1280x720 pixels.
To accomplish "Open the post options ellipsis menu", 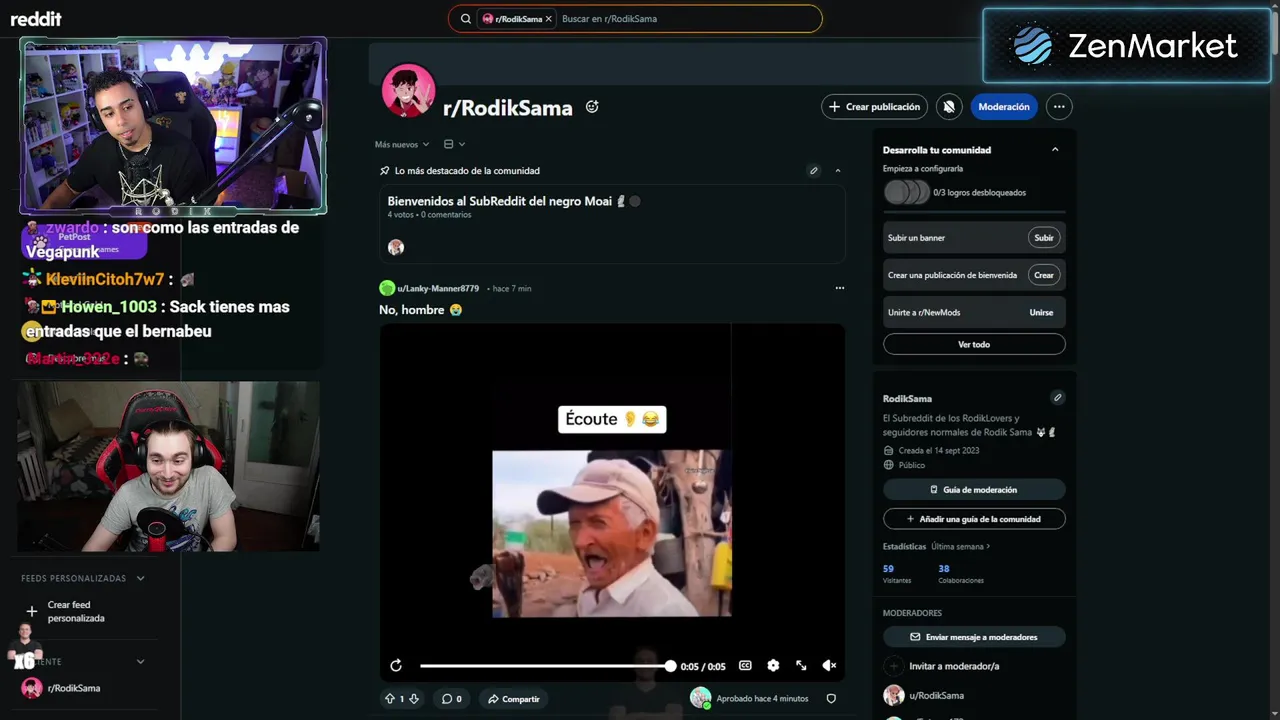I will pyautogui.click(x=840, y=288).
